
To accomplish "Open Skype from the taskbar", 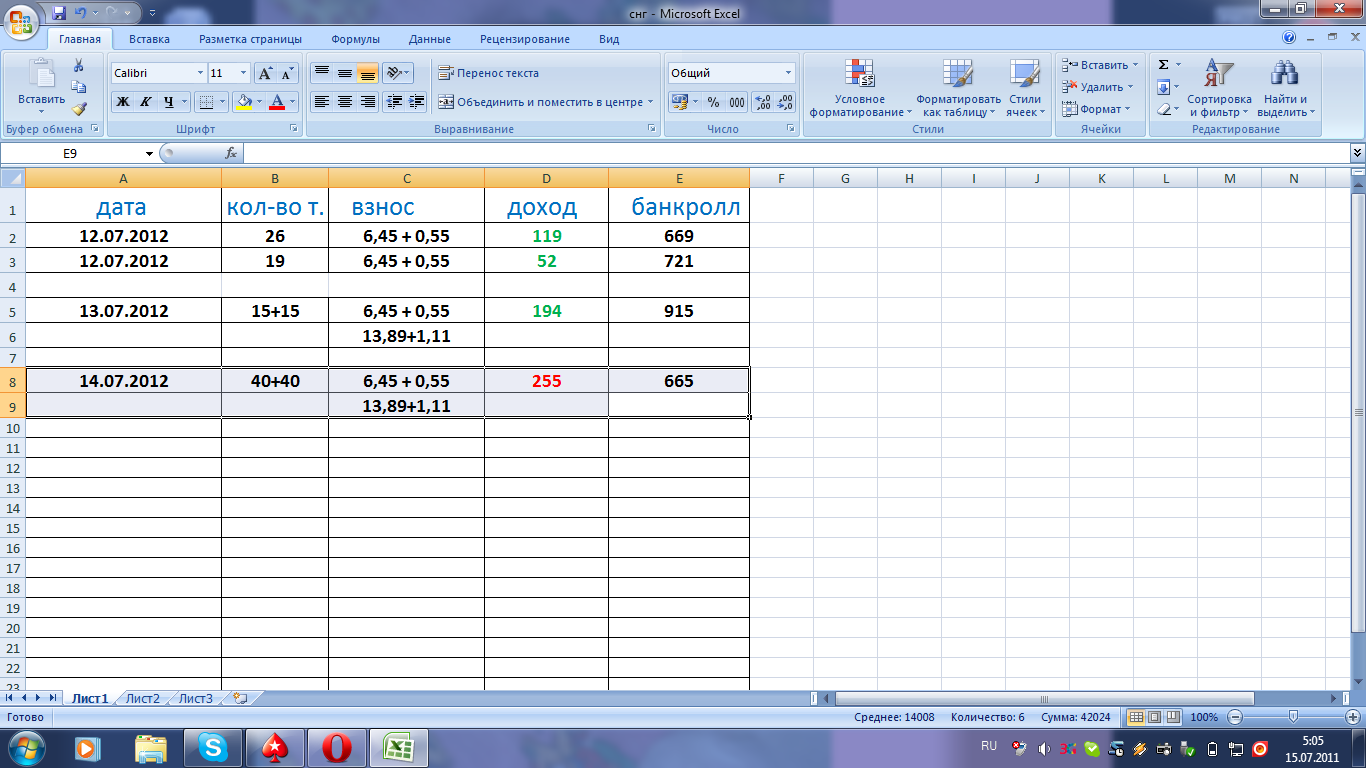I will (x=212, y=747).
